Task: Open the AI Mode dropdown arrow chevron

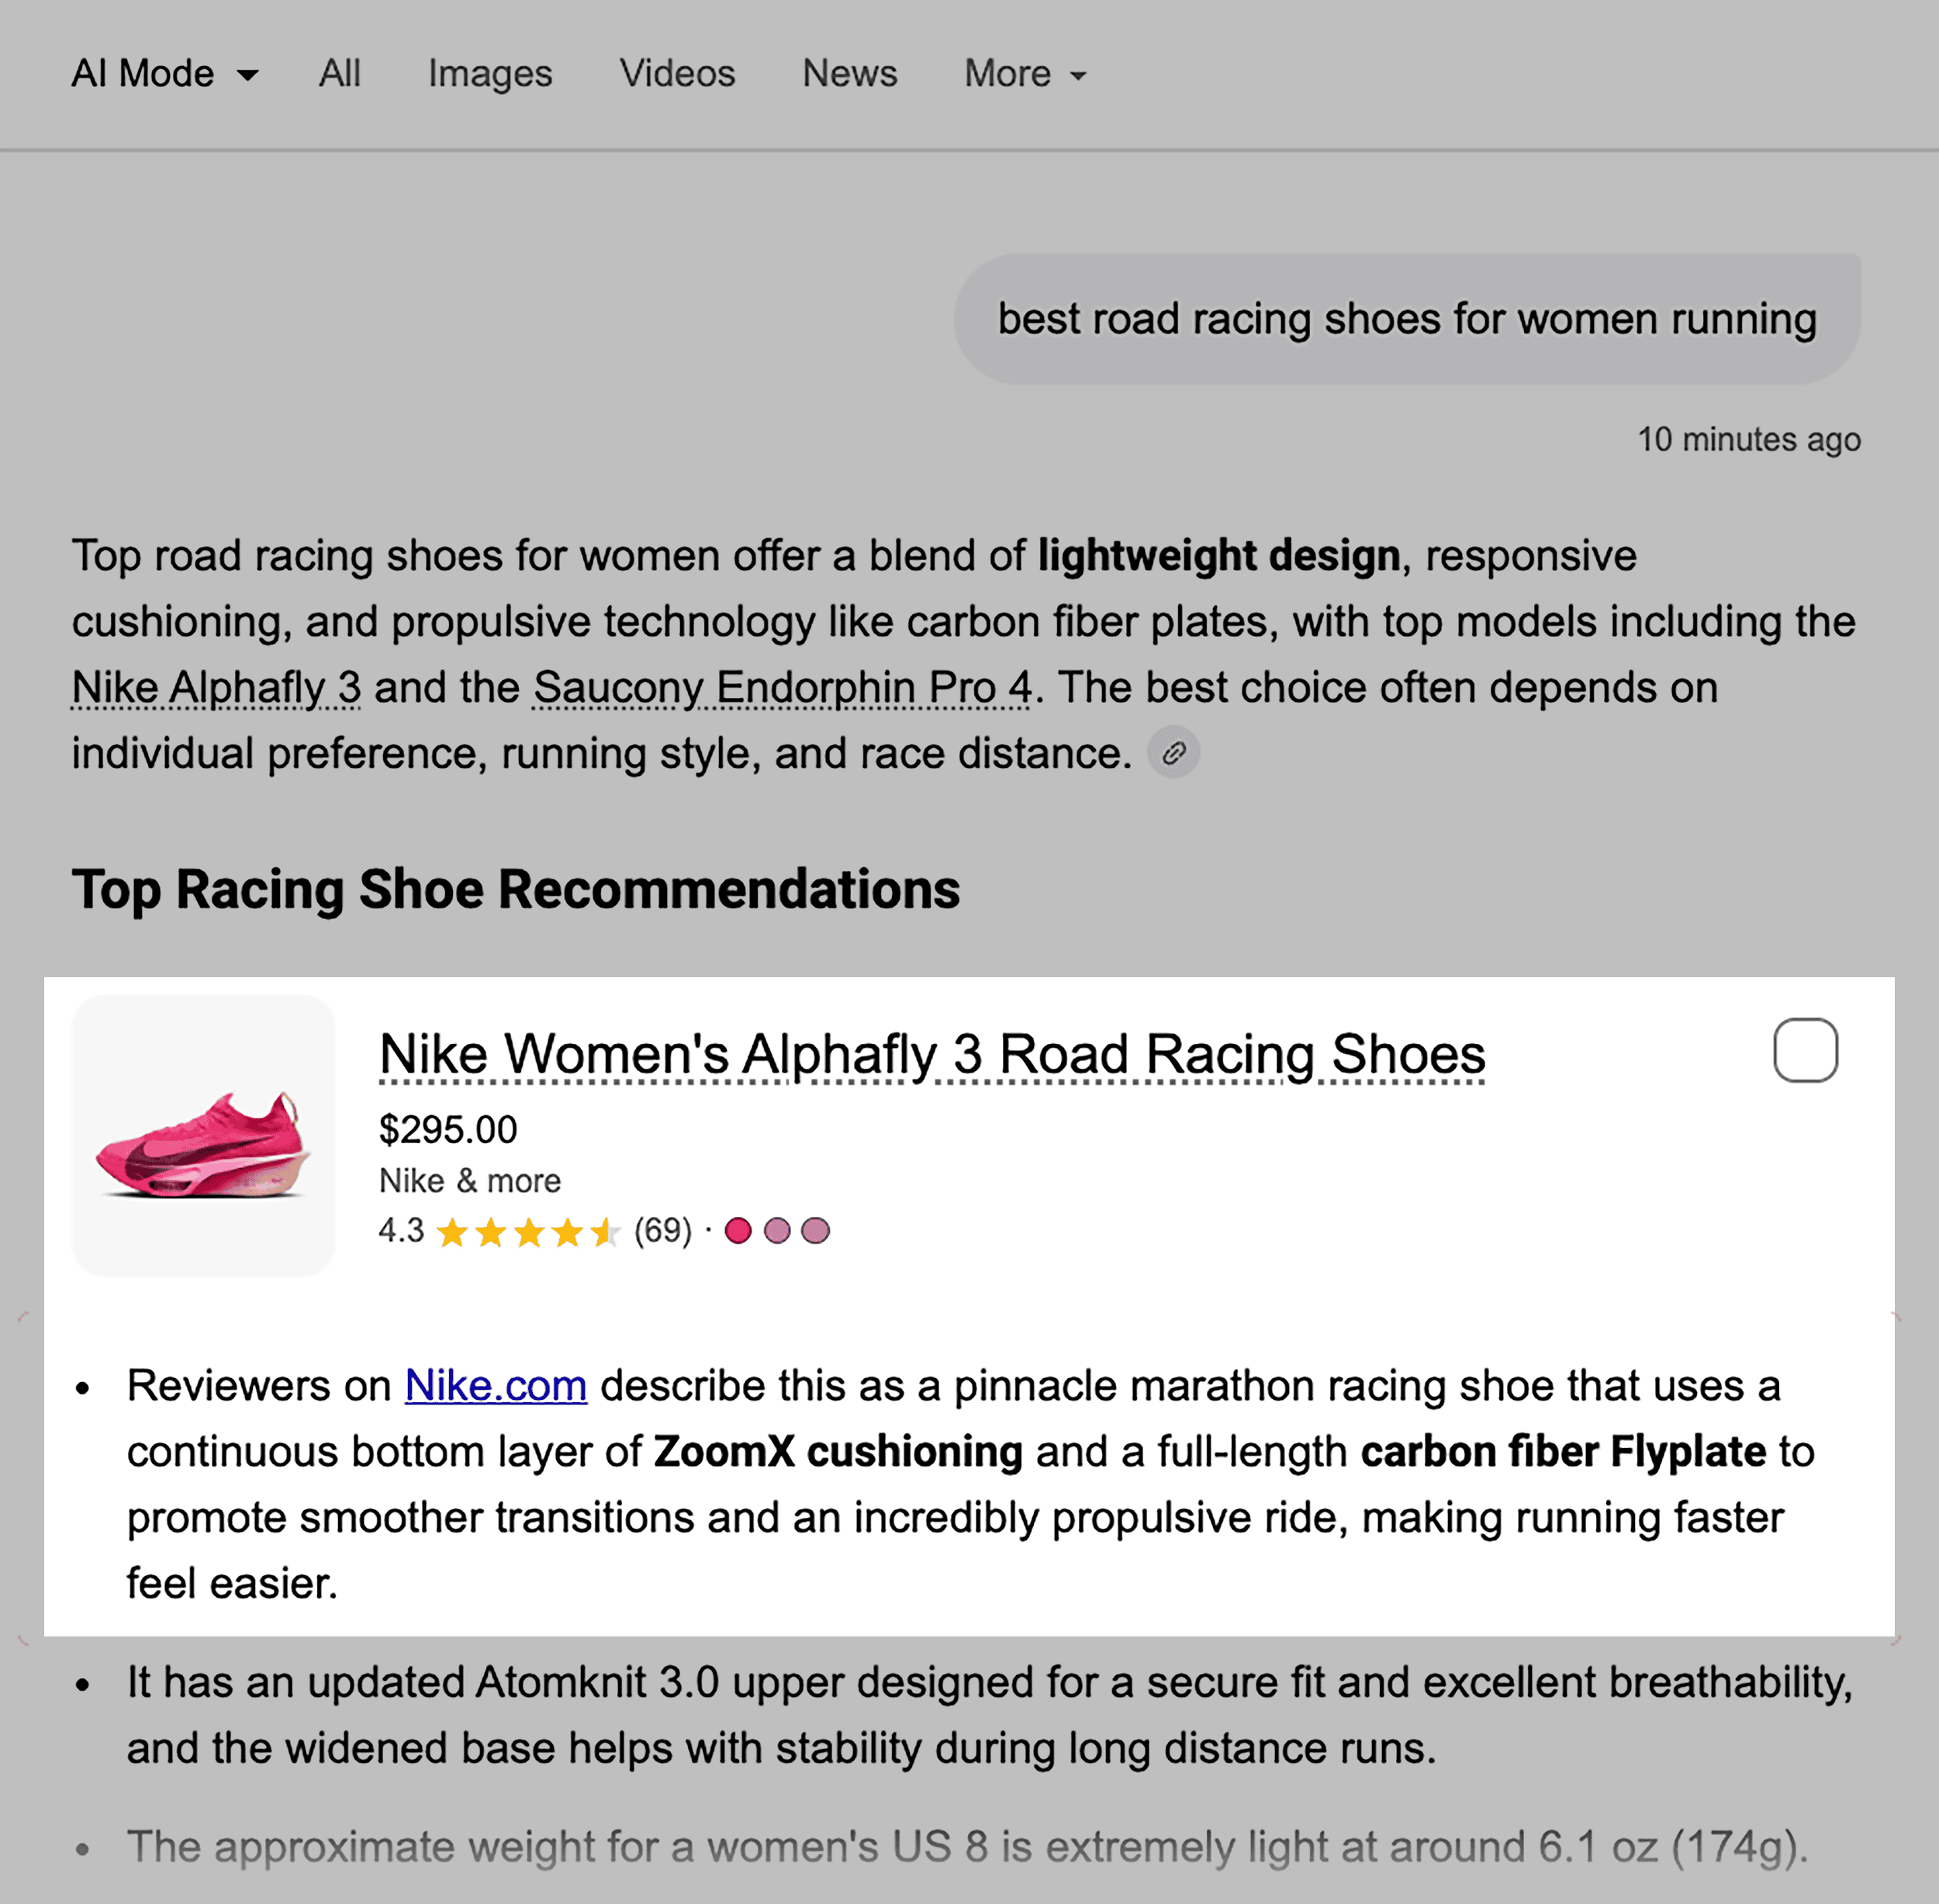Action: click(x=249, y=75)
